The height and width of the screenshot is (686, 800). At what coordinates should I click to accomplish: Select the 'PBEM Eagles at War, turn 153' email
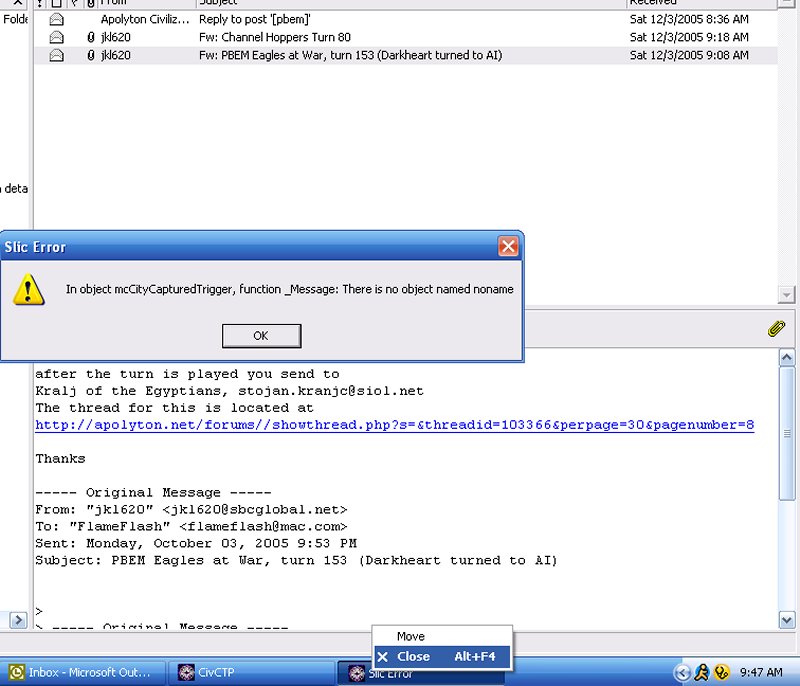[350, 55]
